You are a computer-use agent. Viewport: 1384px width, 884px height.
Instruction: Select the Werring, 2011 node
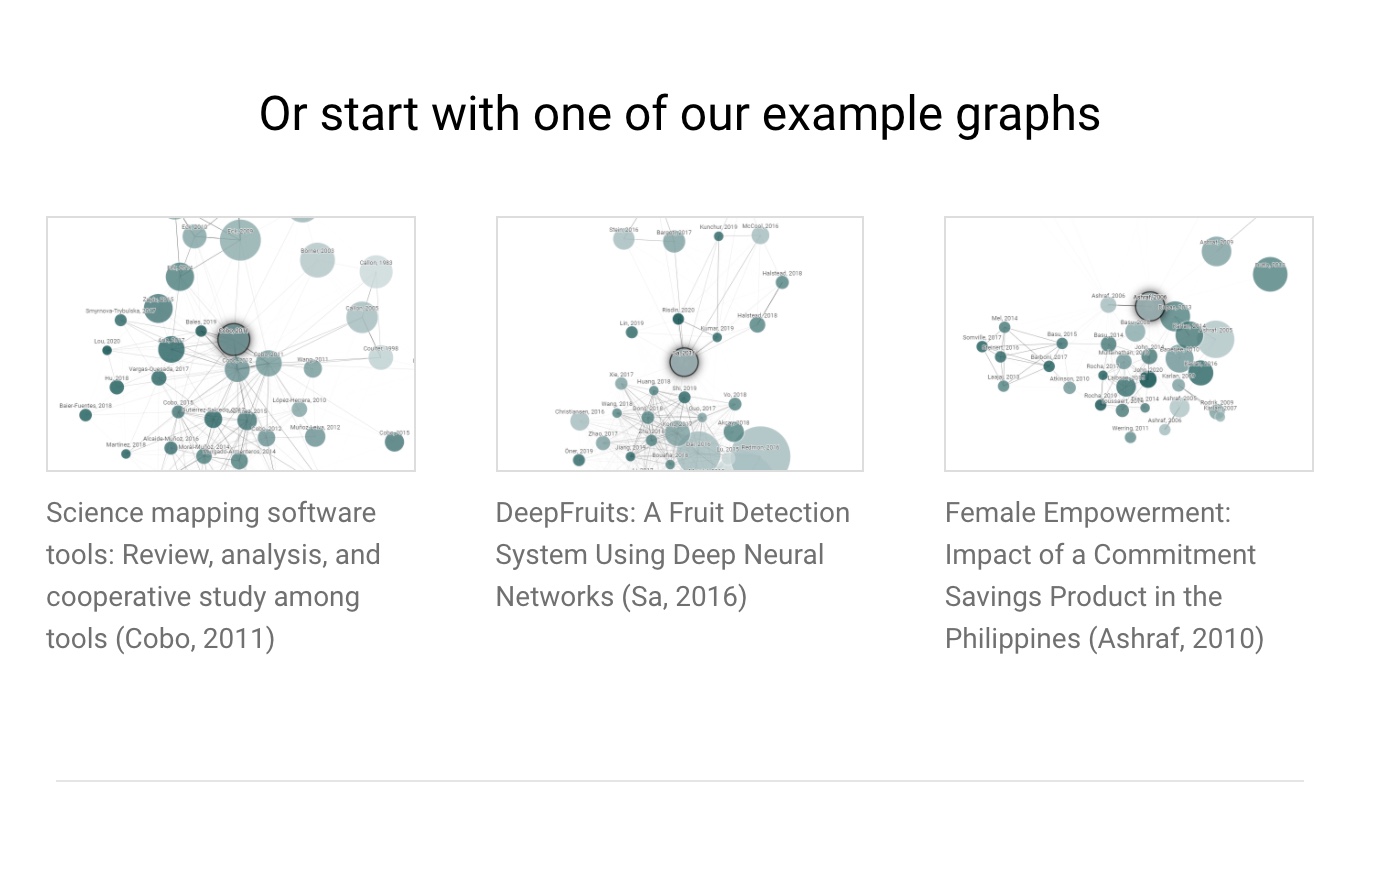[x=1130, y=437]
